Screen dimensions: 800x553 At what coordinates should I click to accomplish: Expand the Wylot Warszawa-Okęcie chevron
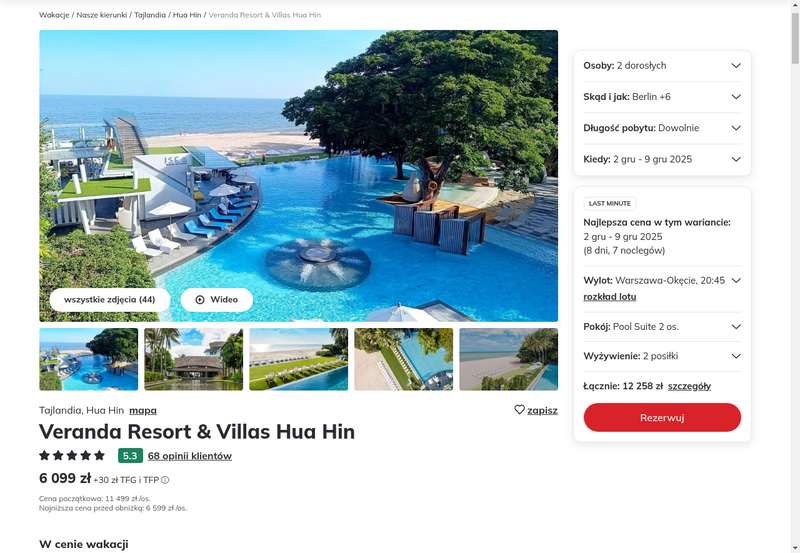pyautogui.click(x=736, y=281)
